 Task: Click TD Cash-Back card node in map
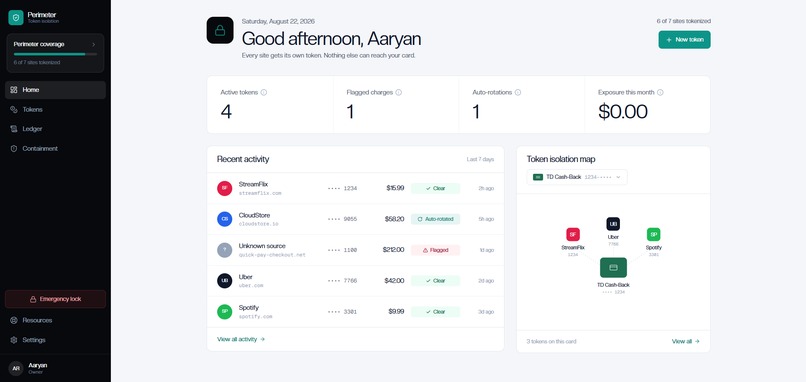613,268
